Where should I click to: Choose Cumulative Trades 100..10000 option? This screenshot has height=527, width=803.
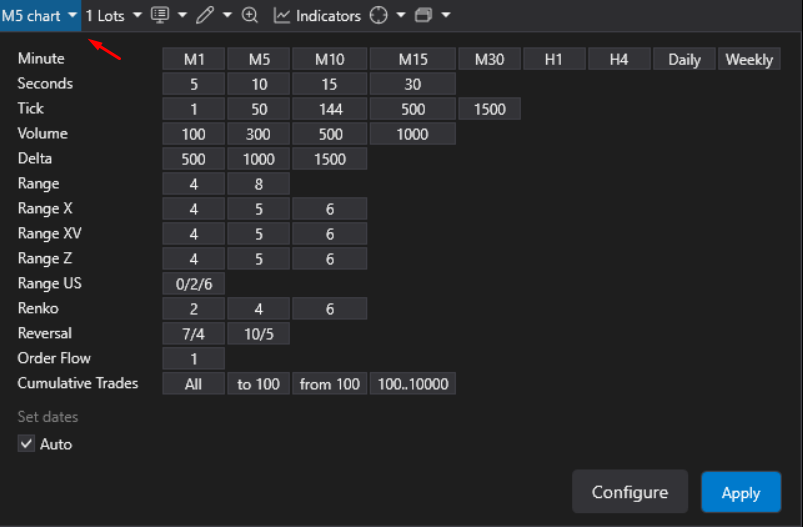pos(412,384)
